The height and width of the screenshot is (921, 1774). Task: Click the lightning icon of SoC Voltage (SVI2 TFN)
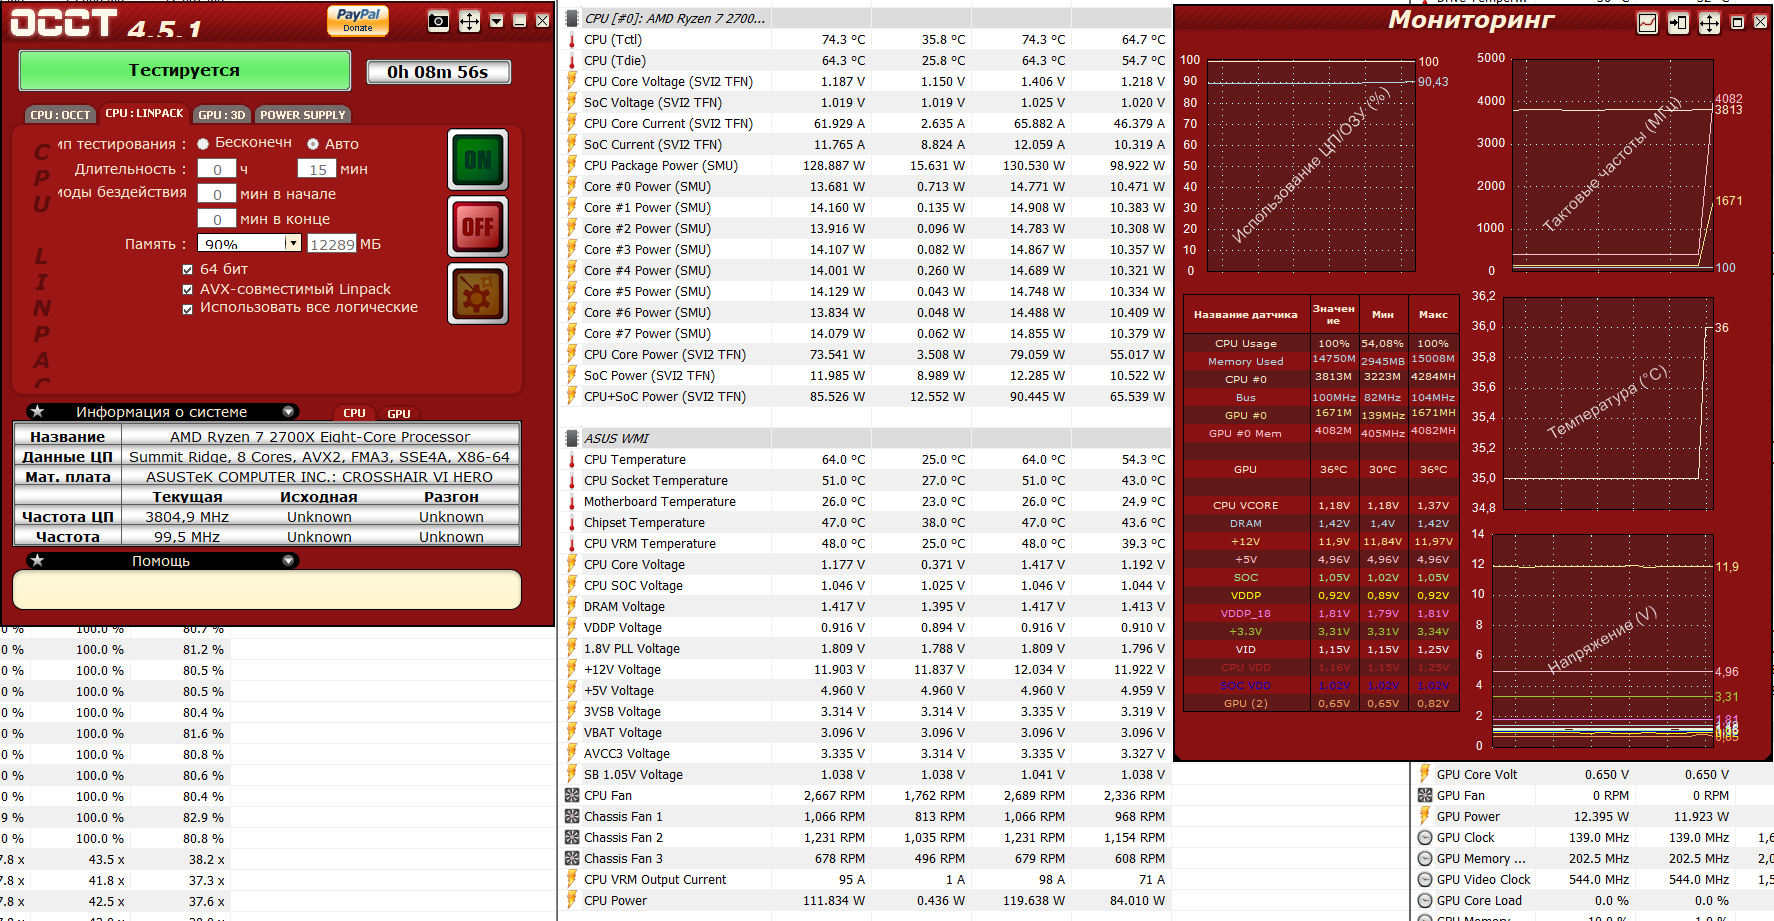[x=572, y=102]
